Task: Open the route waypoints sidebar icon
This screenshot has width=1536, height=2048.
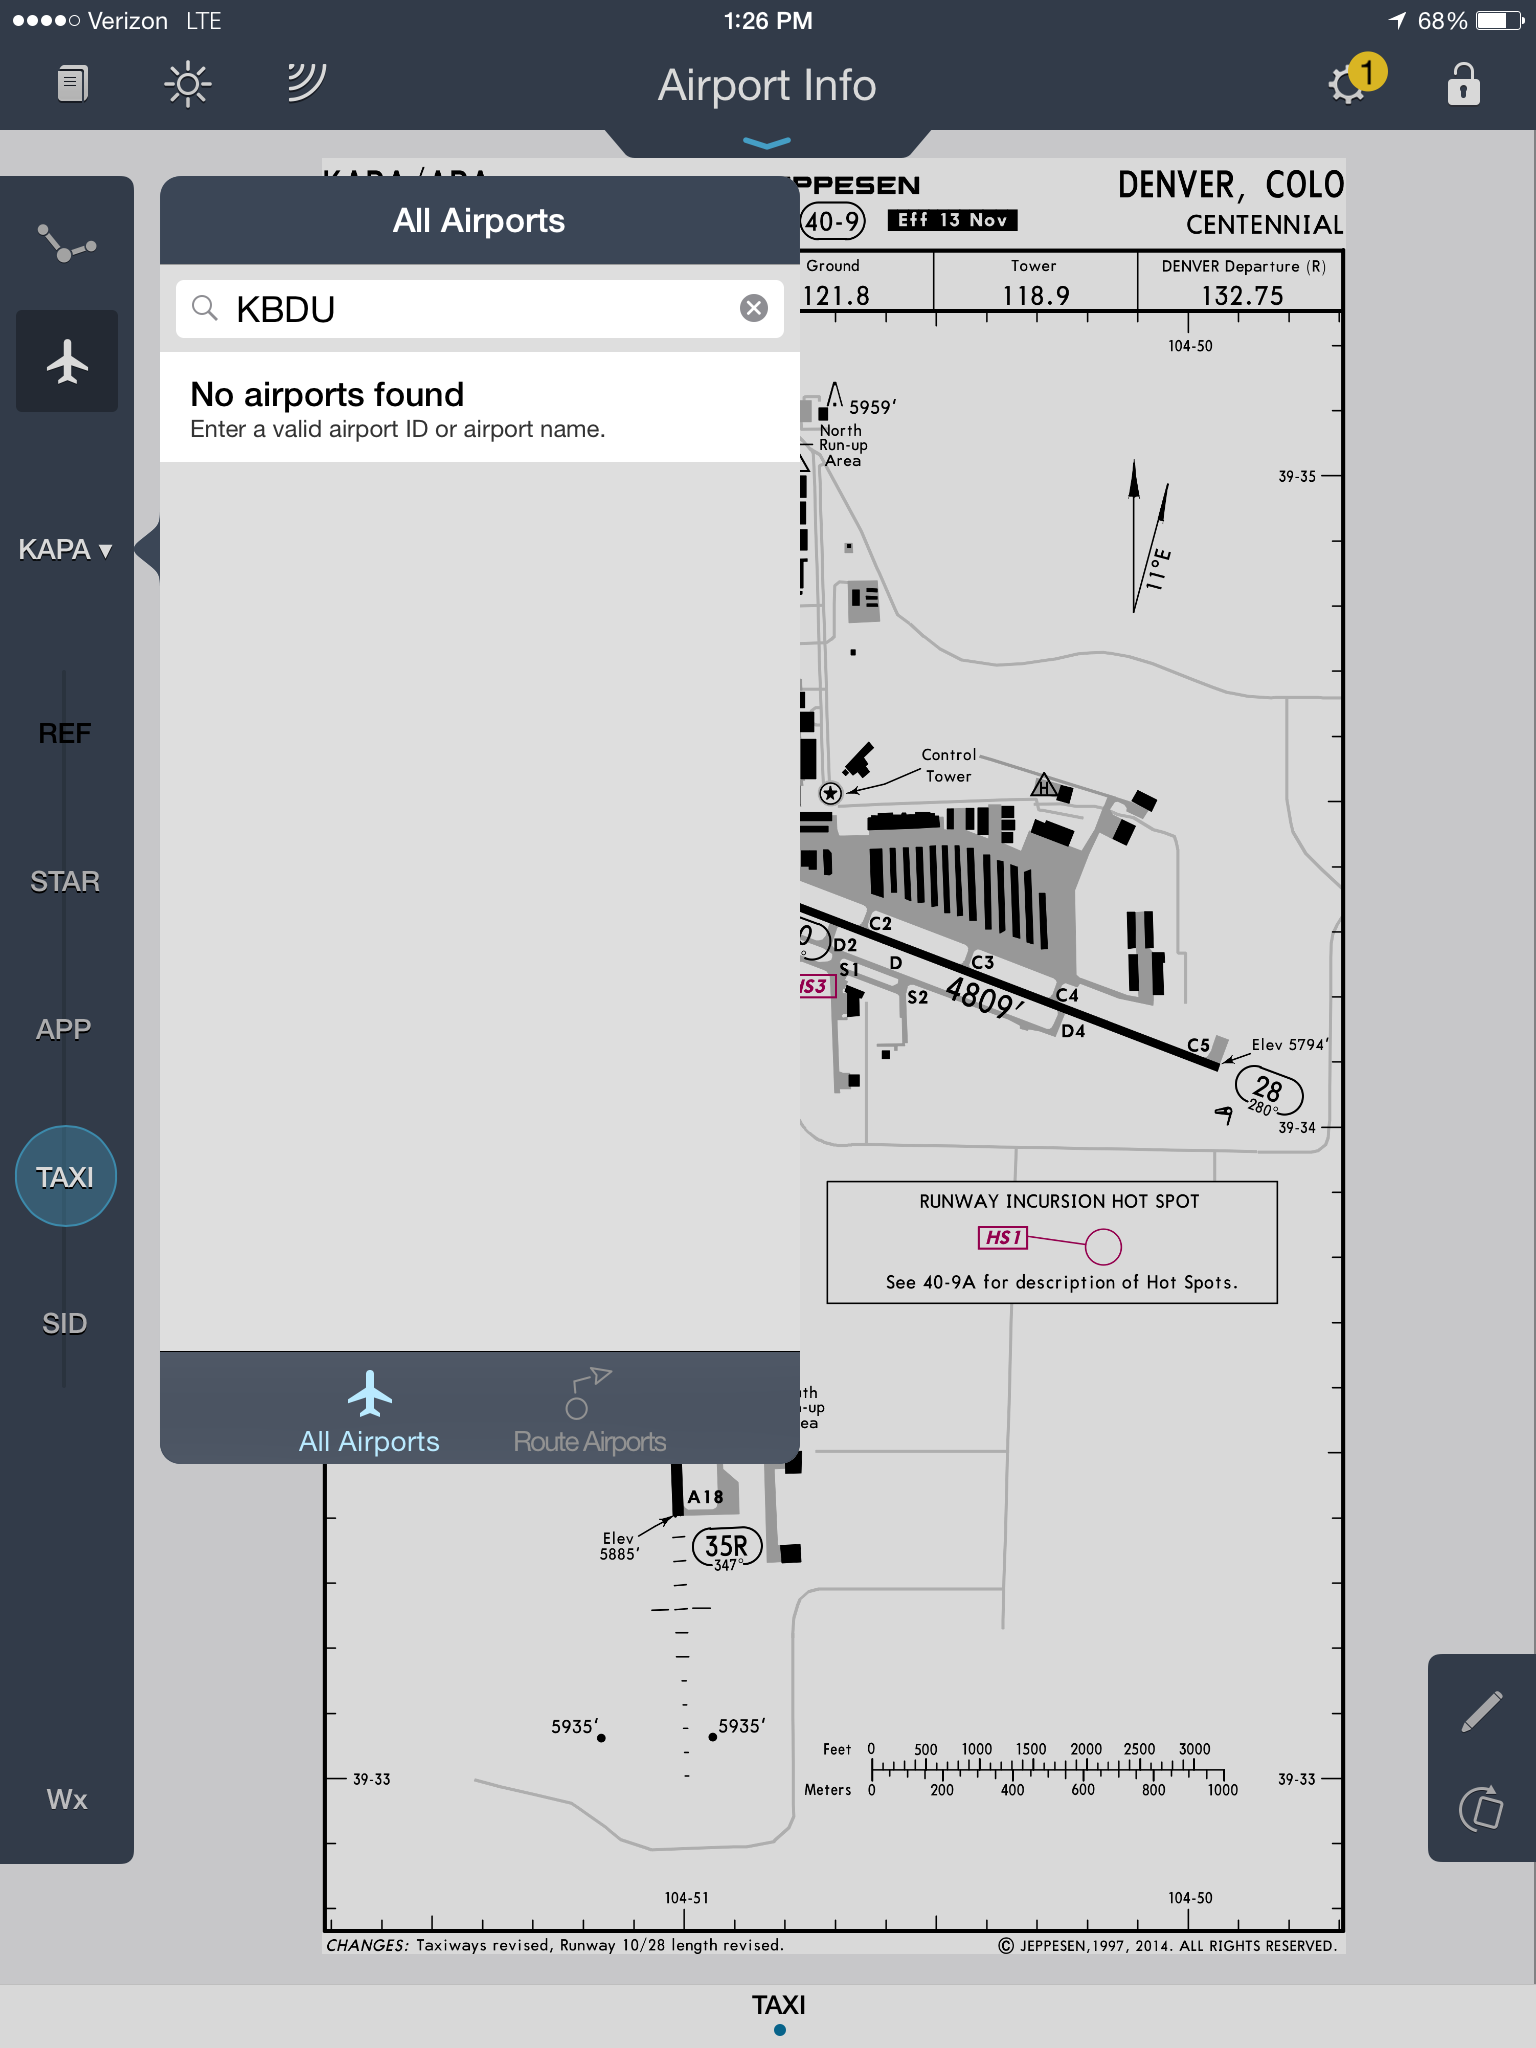Action: tap(67, 243)
